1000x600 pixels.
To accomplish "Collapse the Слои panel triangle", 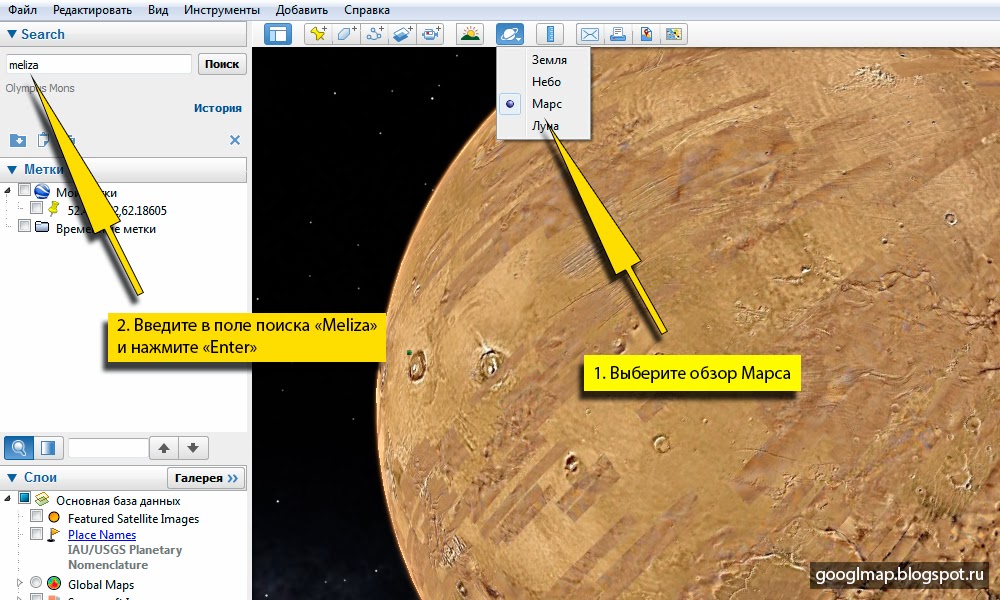I will click(x=11, y=478).
